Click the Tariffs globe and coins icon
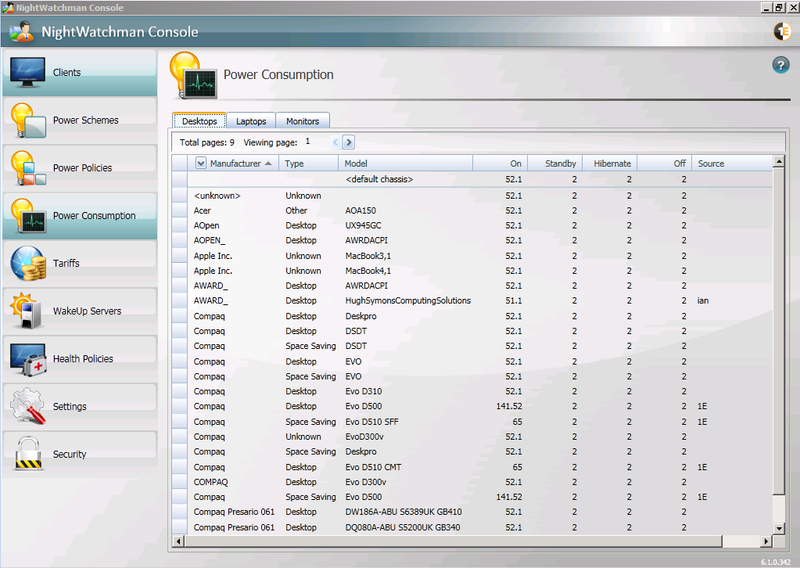800x568 pixels. tap(27, 264)
